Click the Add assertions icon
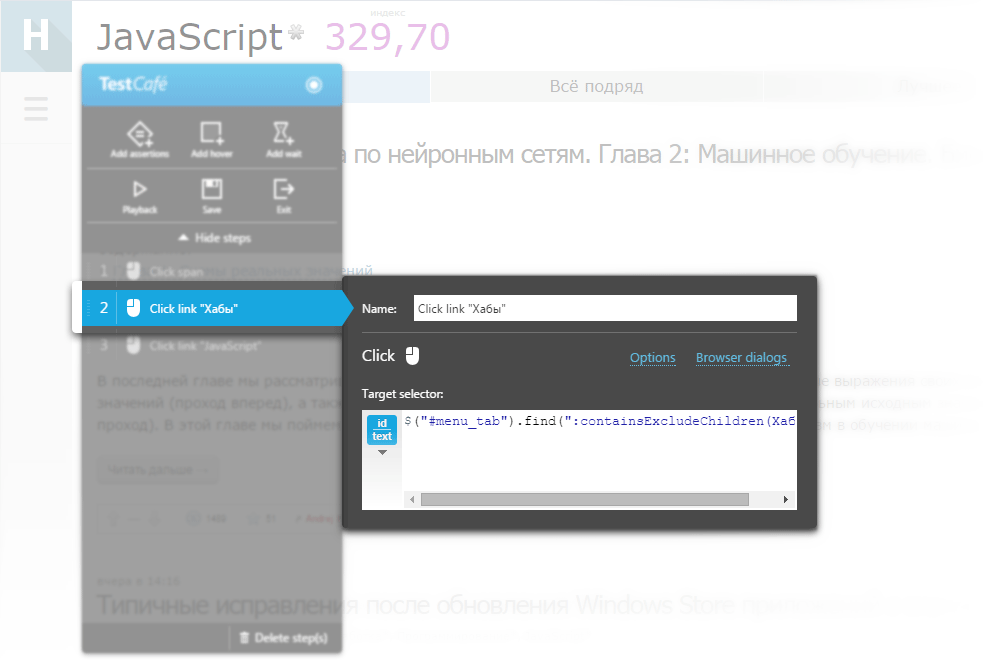Image resolution: width=990 pixels, height=670 pixels. (140, 134)
